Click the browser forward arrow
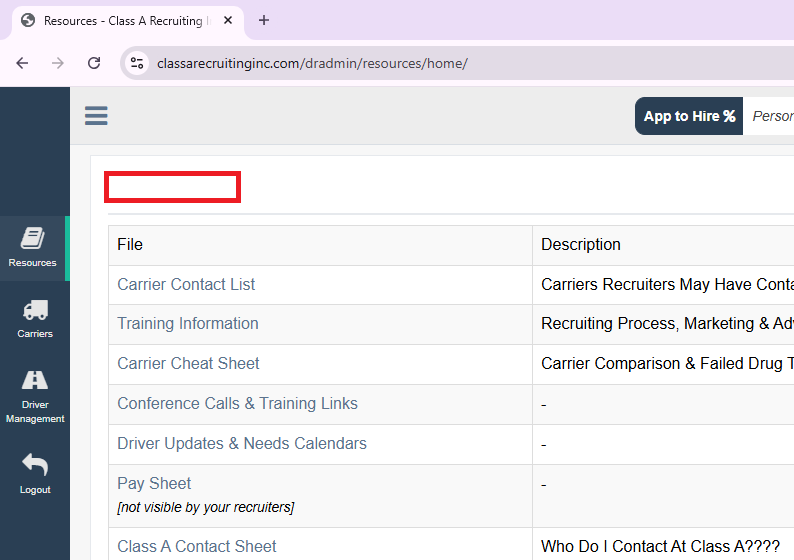This screenshot has width=794, height=560. [x=58, y=63]
